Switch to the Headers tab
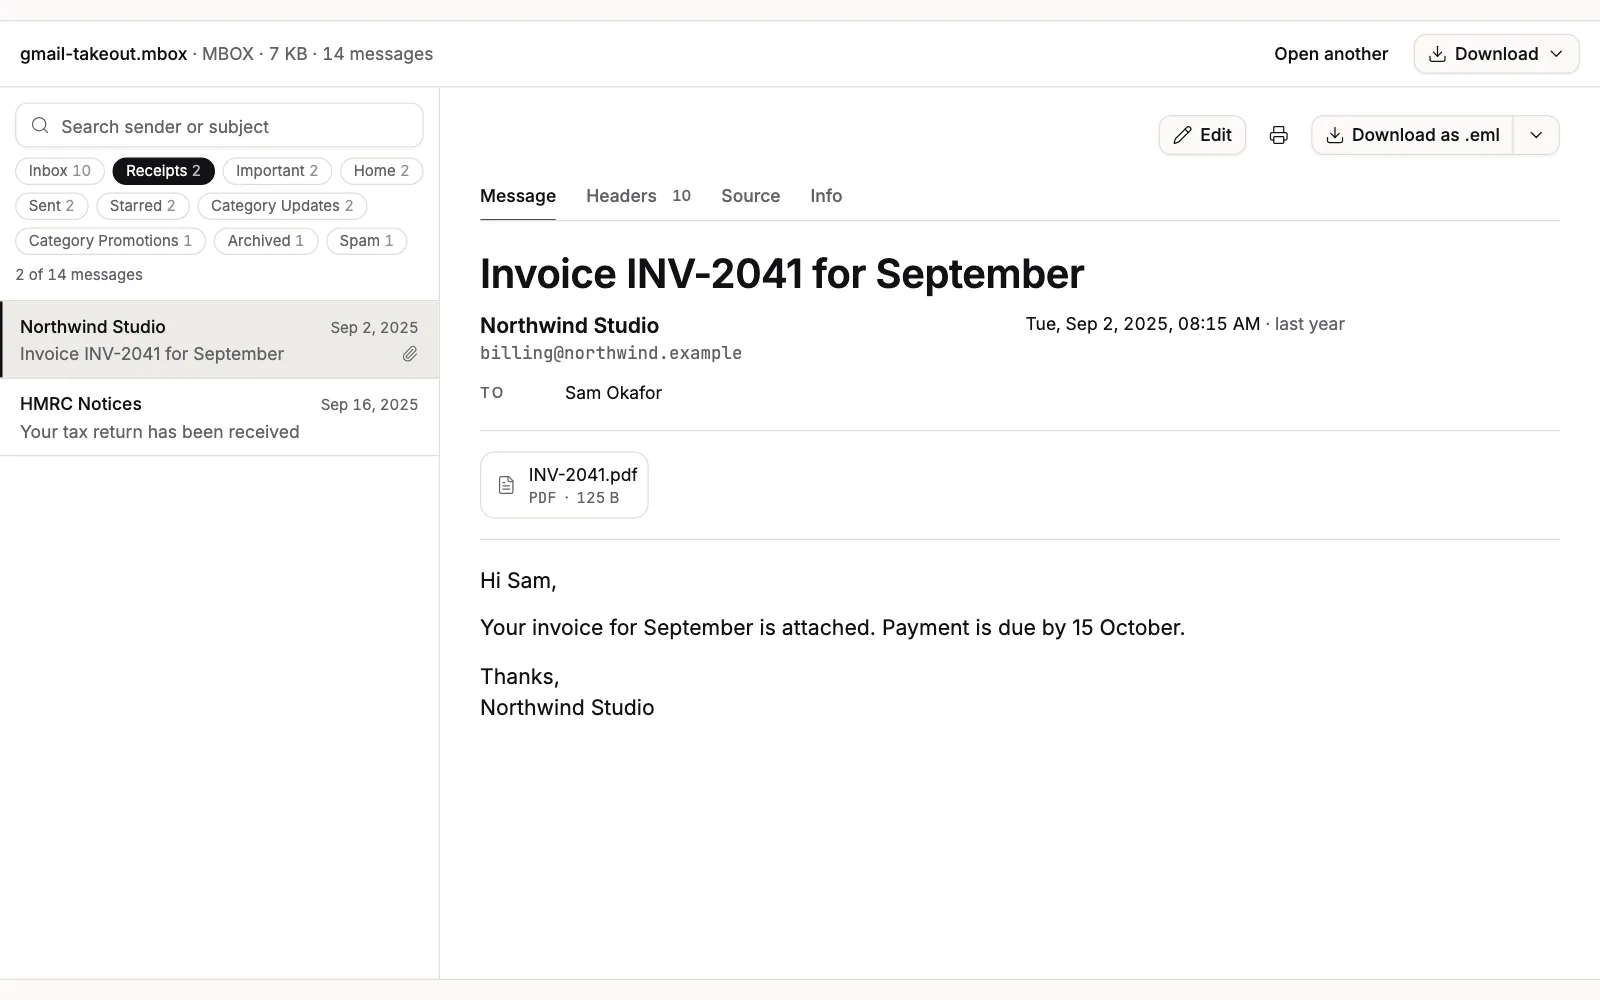 (638, 196)
